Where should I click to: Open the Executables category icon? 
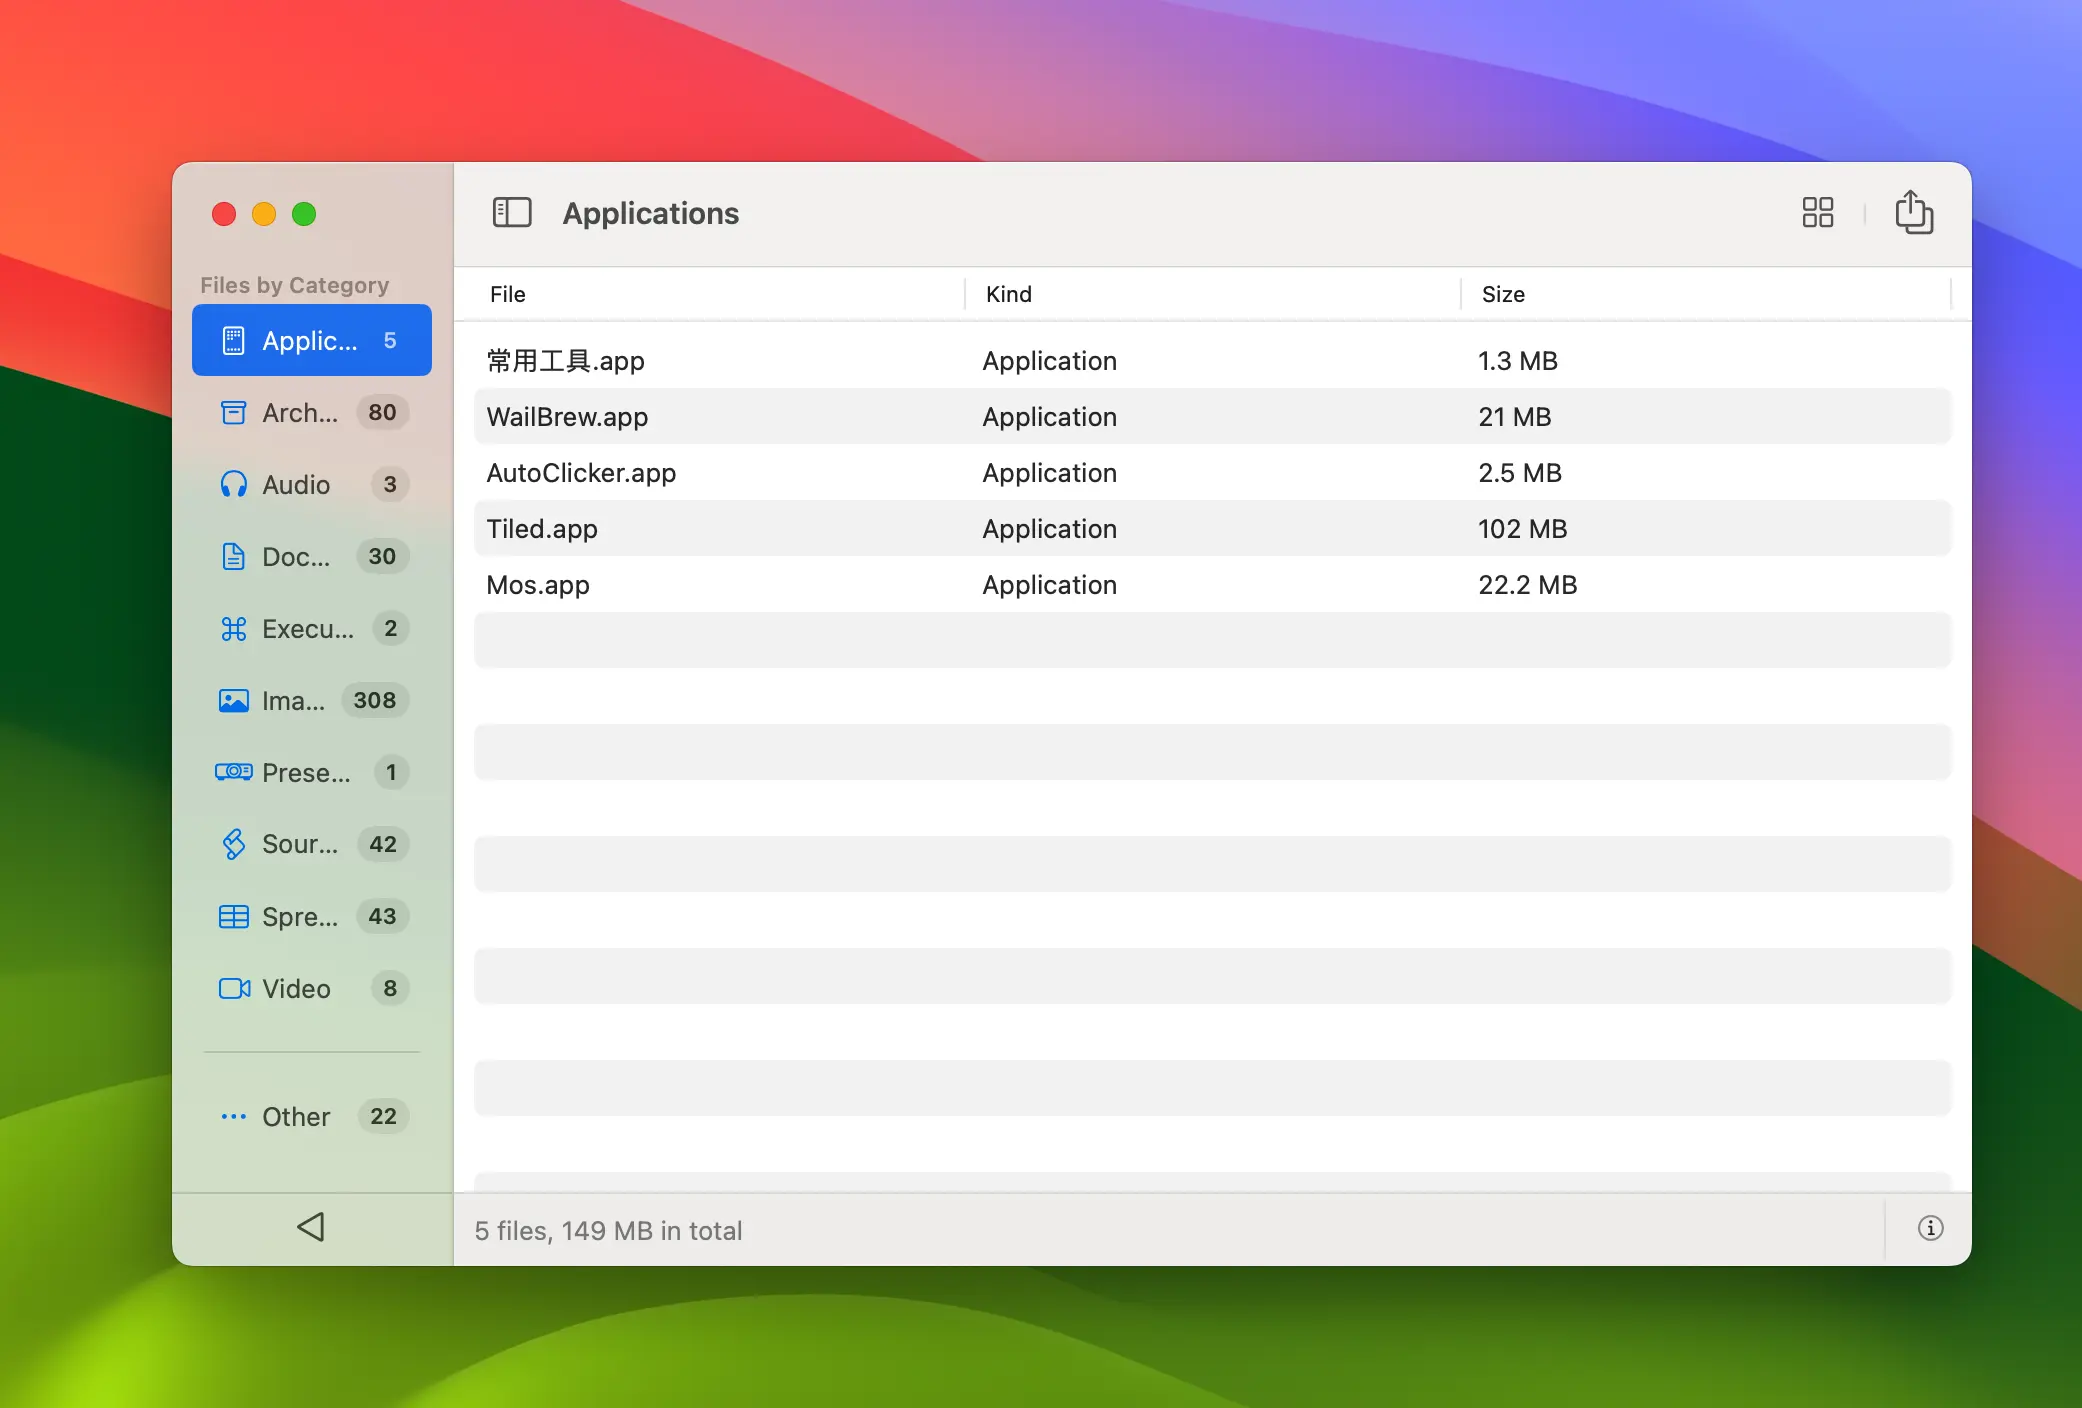pyautogui.click(x=233, y=629)
